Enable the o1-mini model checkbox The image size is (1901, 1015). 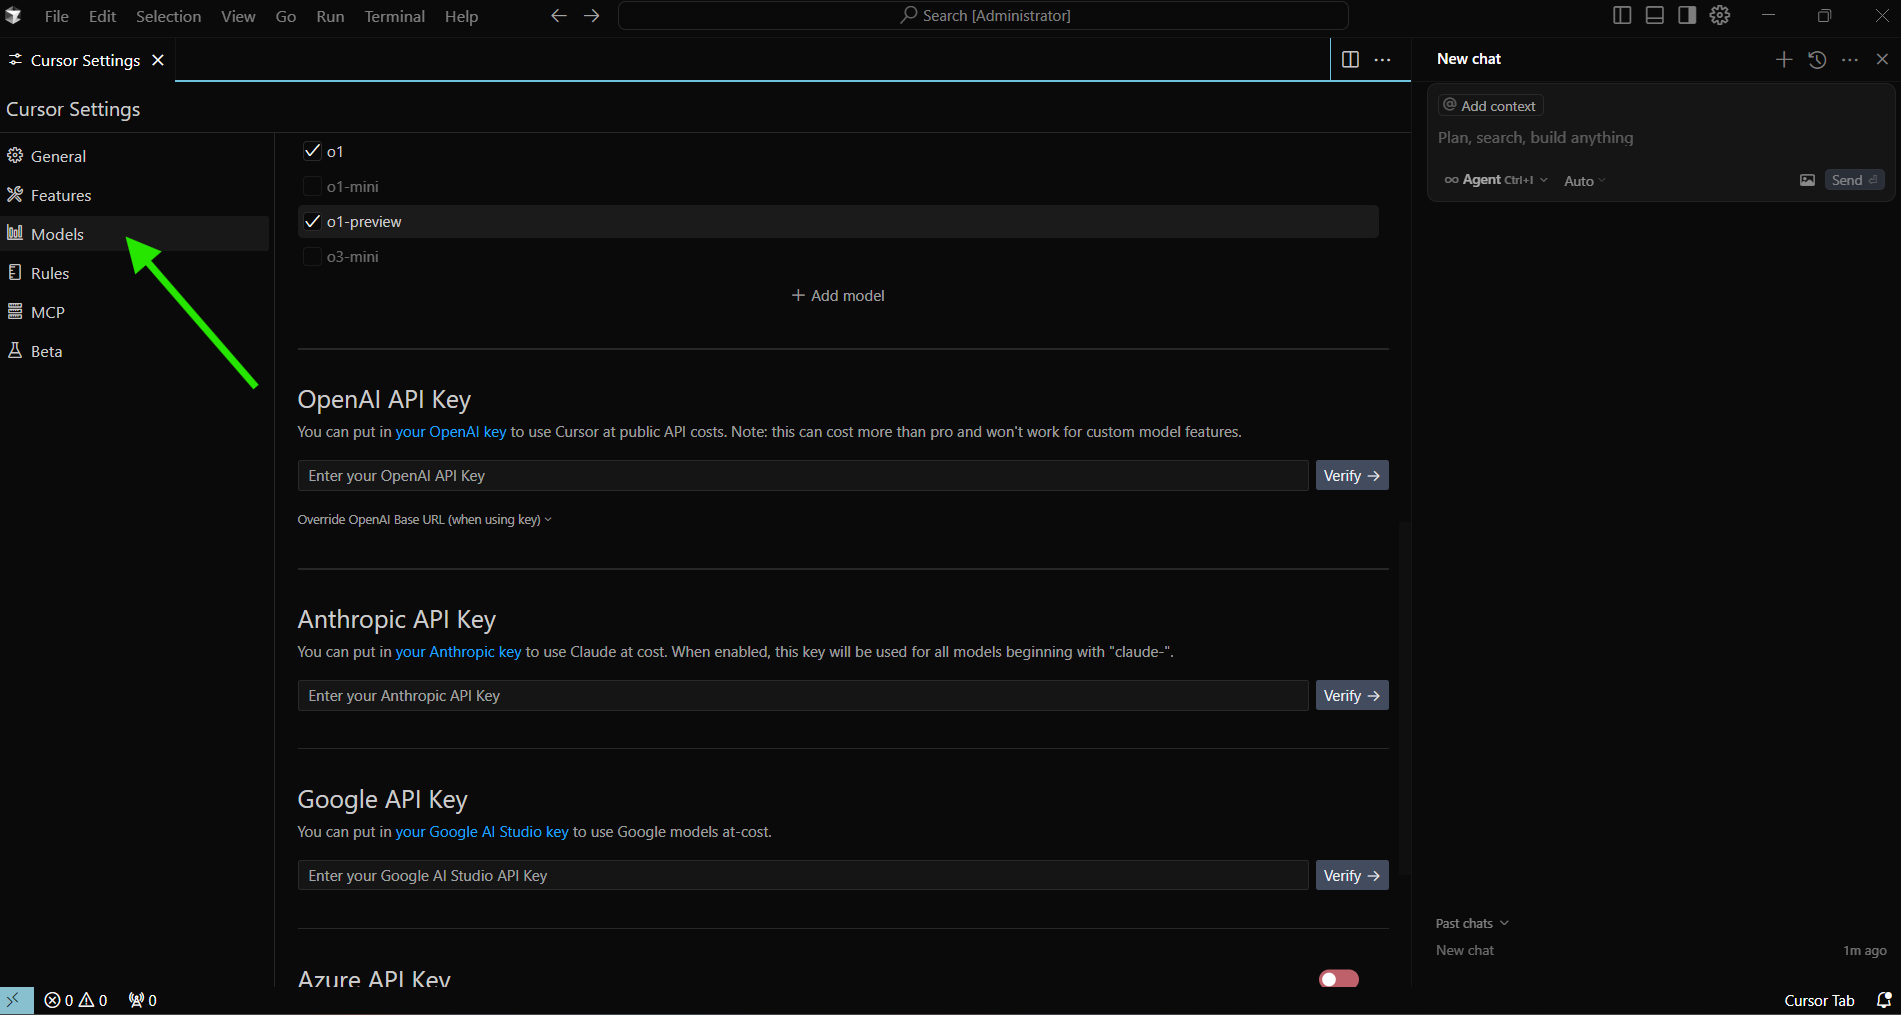312,187
